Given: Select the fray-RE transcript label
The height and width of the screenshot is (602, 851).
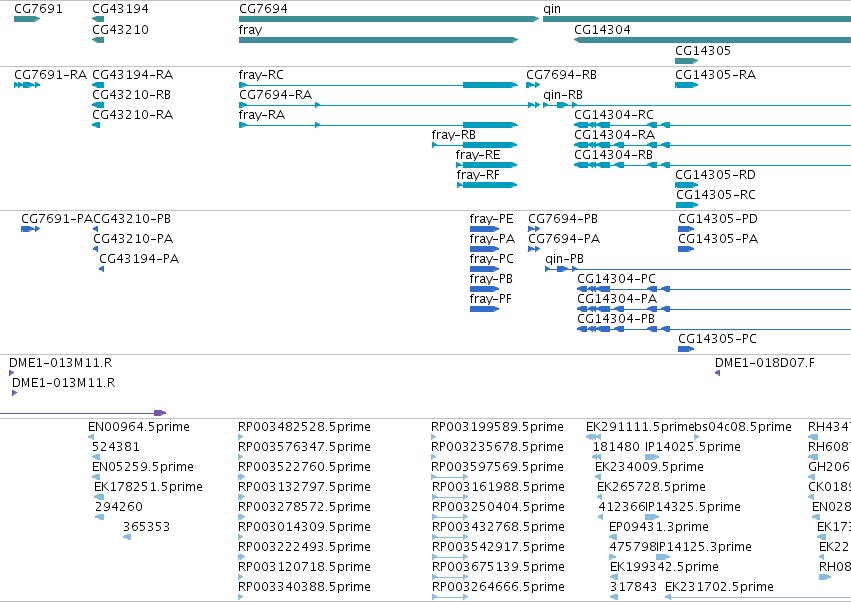Looking at the screenshot, I should click(x=478, y=155).
